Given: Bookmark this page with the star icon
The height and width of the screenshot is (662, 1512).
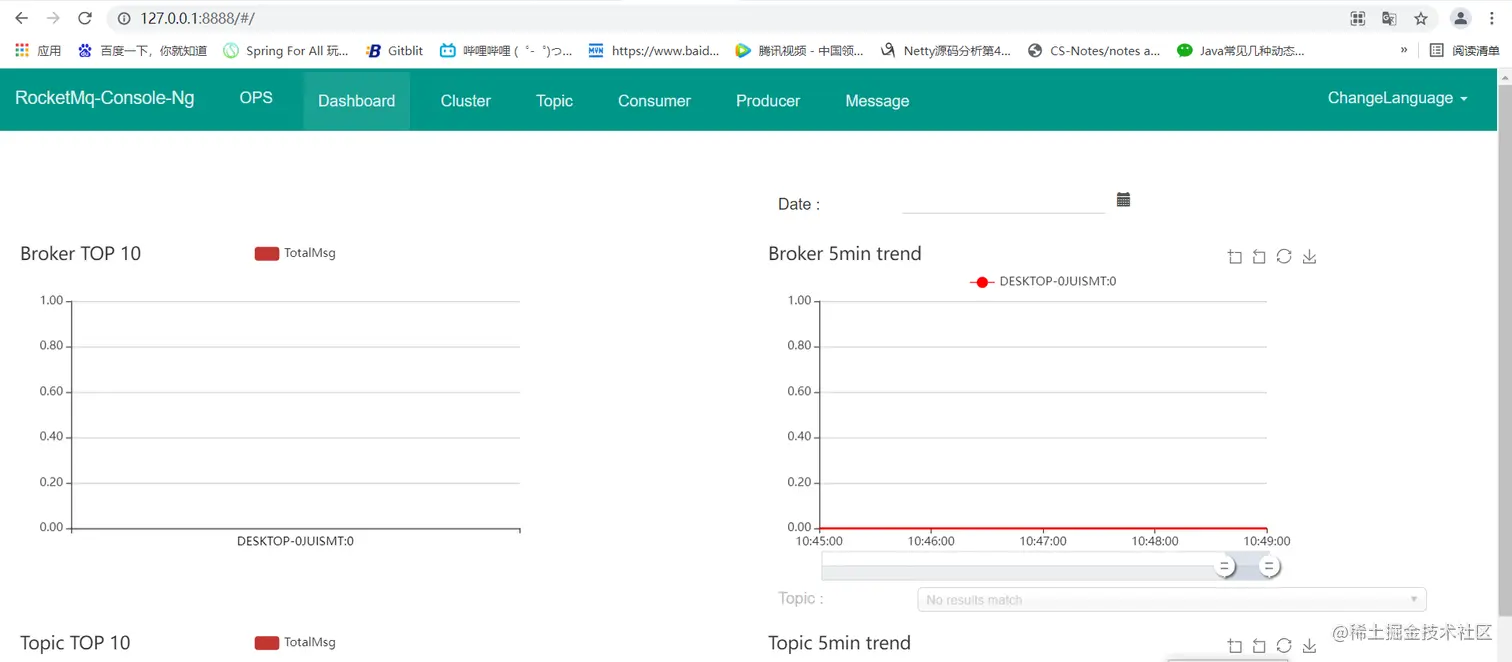Looking at the screenshot, I should 1421,18.
